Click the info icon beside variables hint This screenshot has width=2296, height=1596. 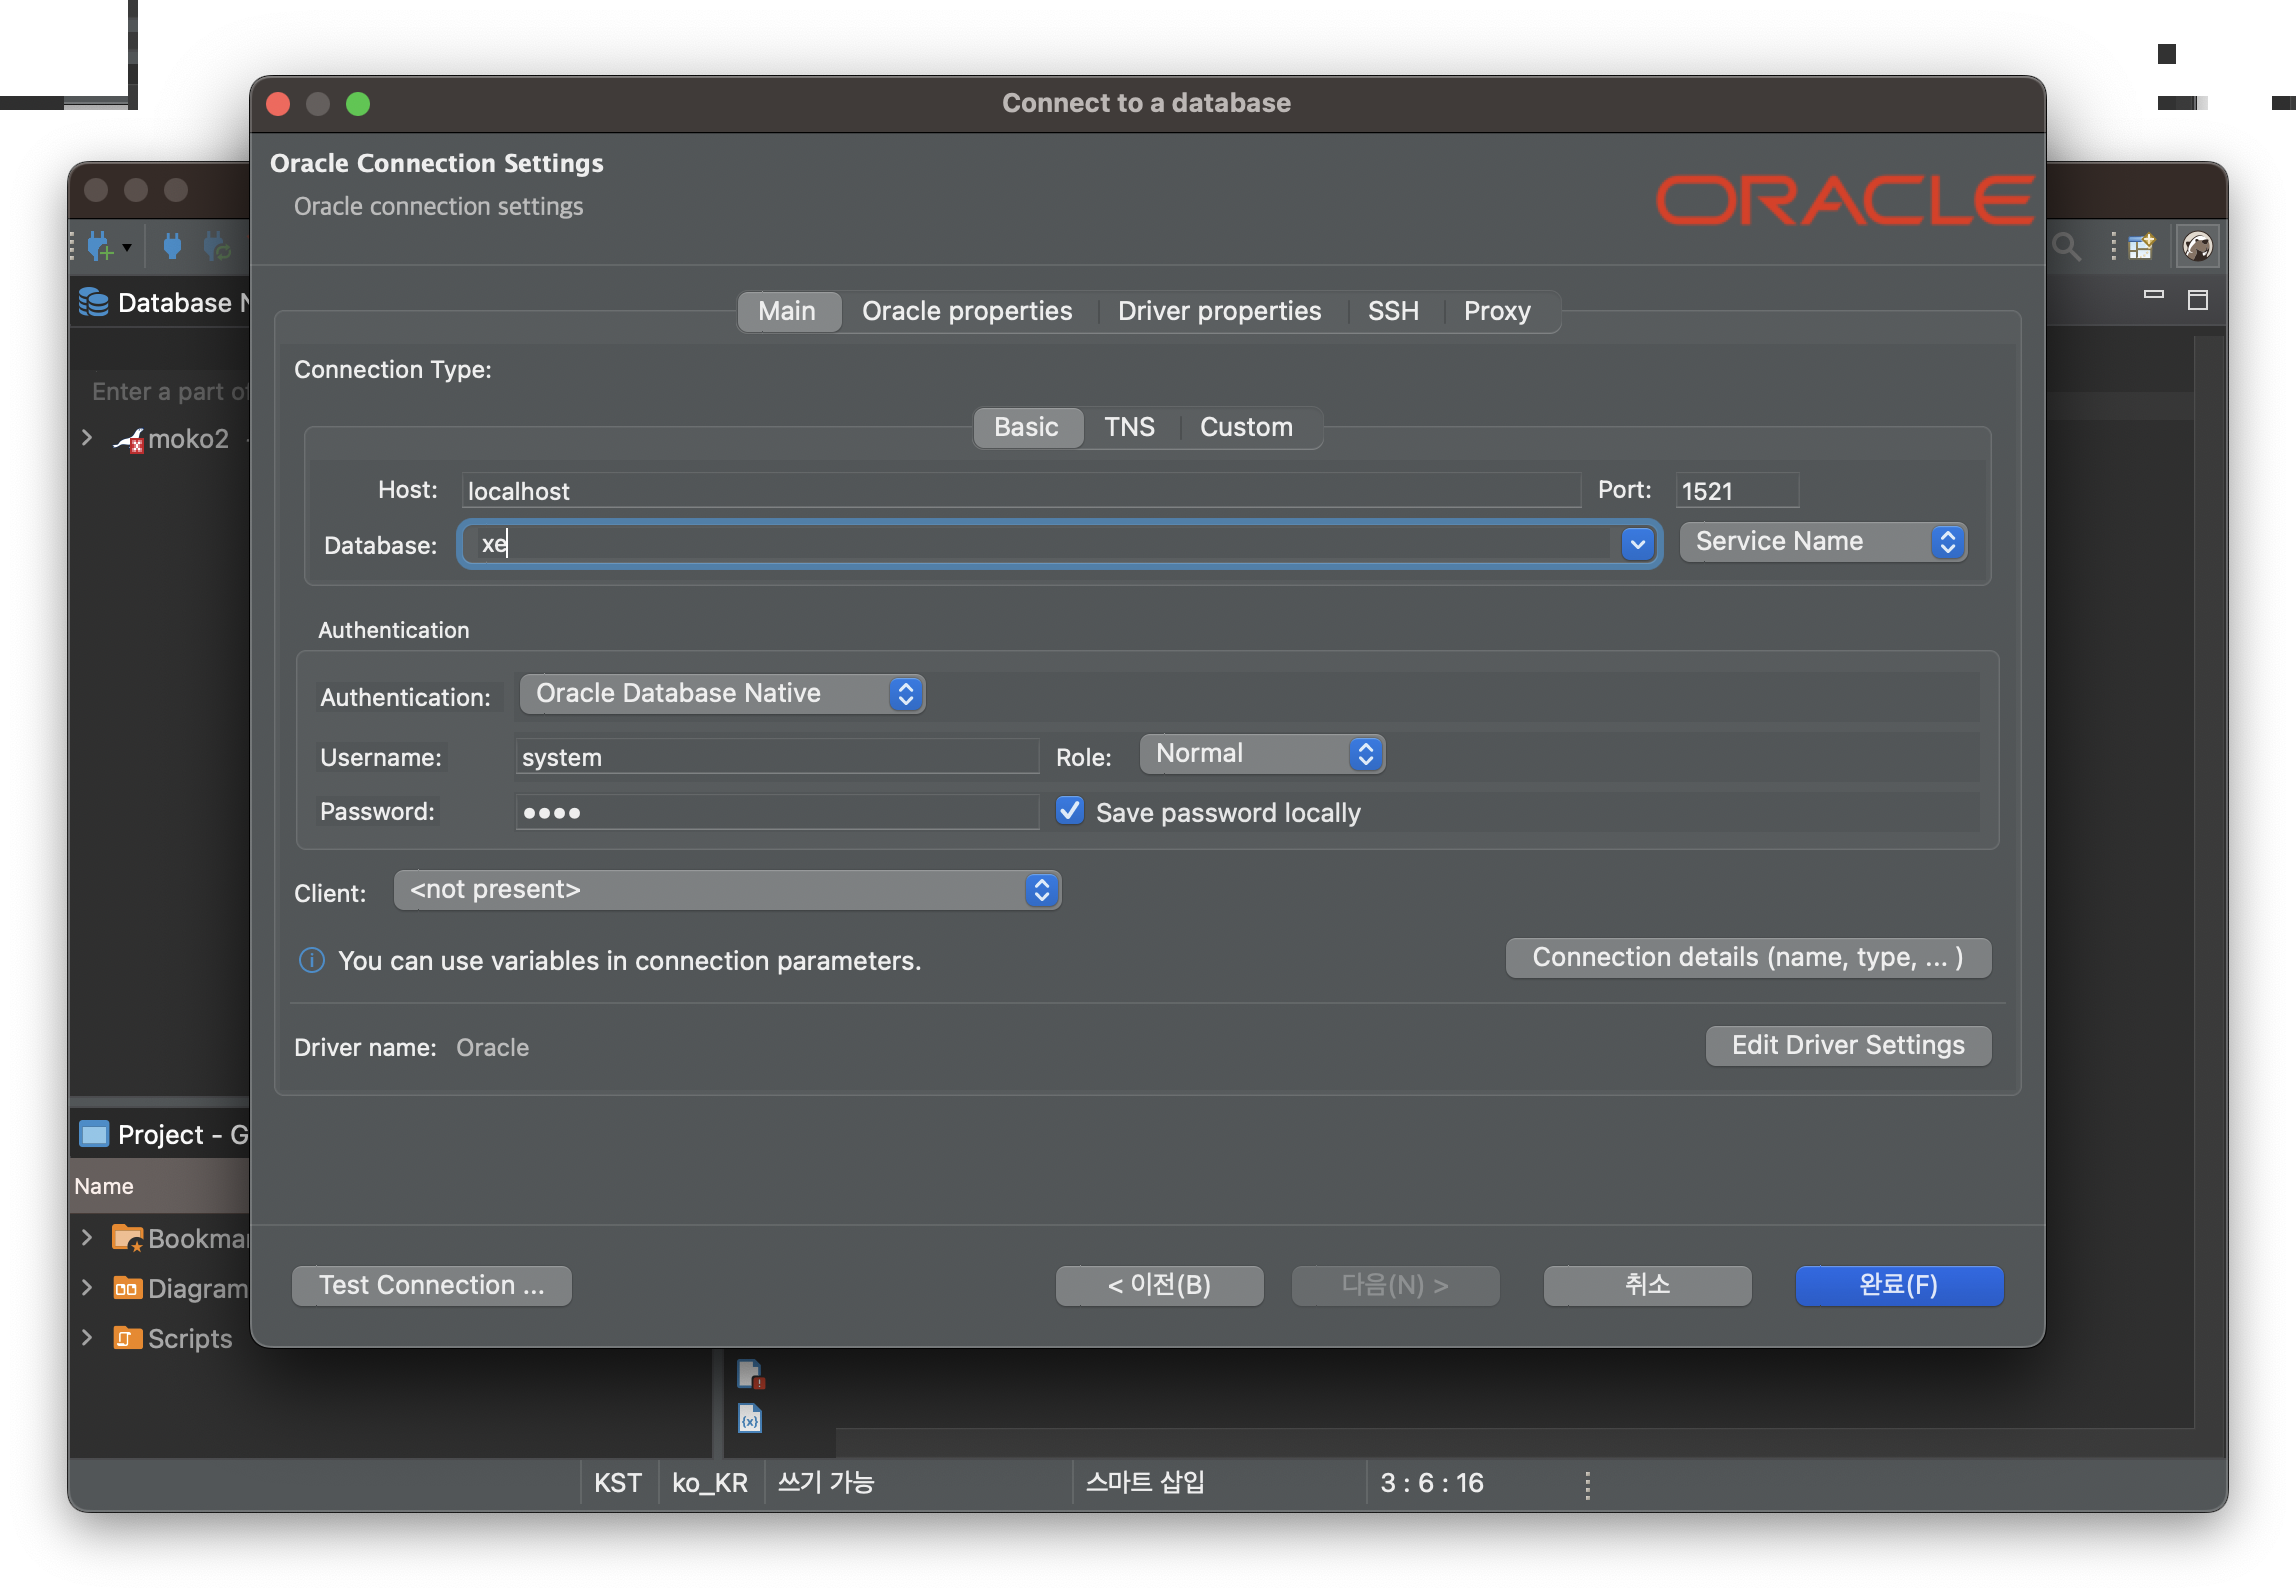(x=312, y=960)
